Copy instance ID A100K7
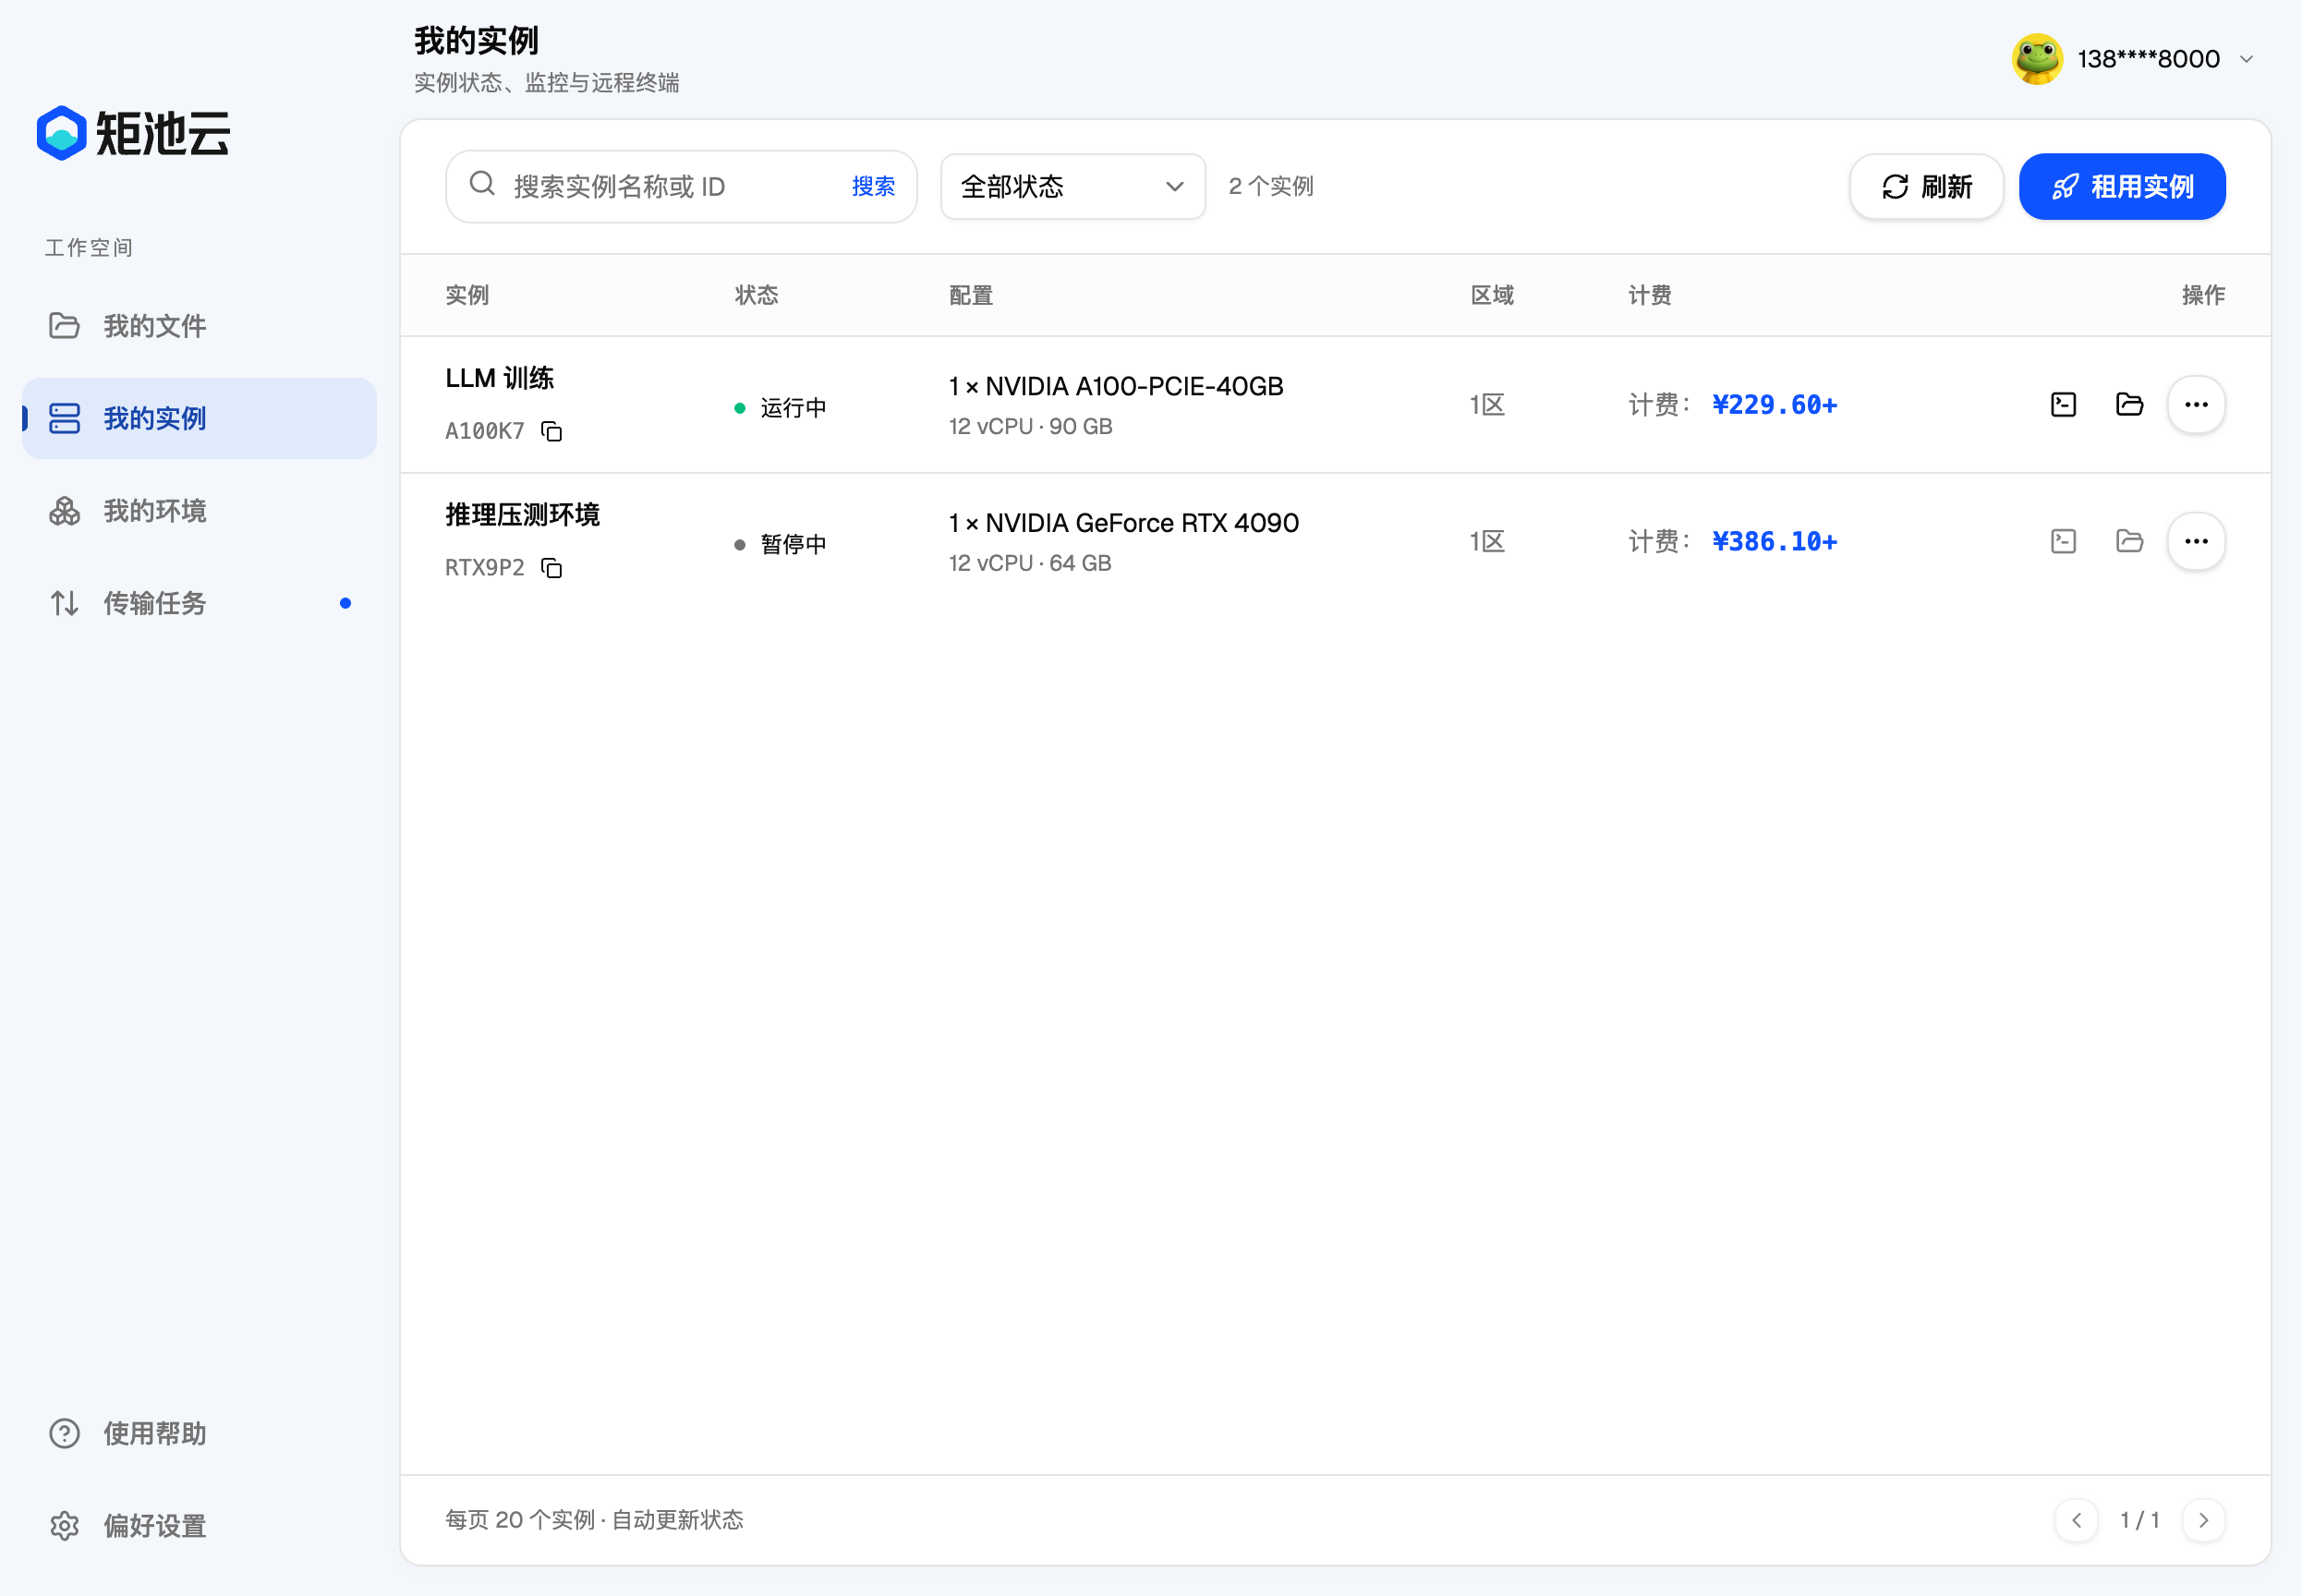 click(x=551, y=431)
